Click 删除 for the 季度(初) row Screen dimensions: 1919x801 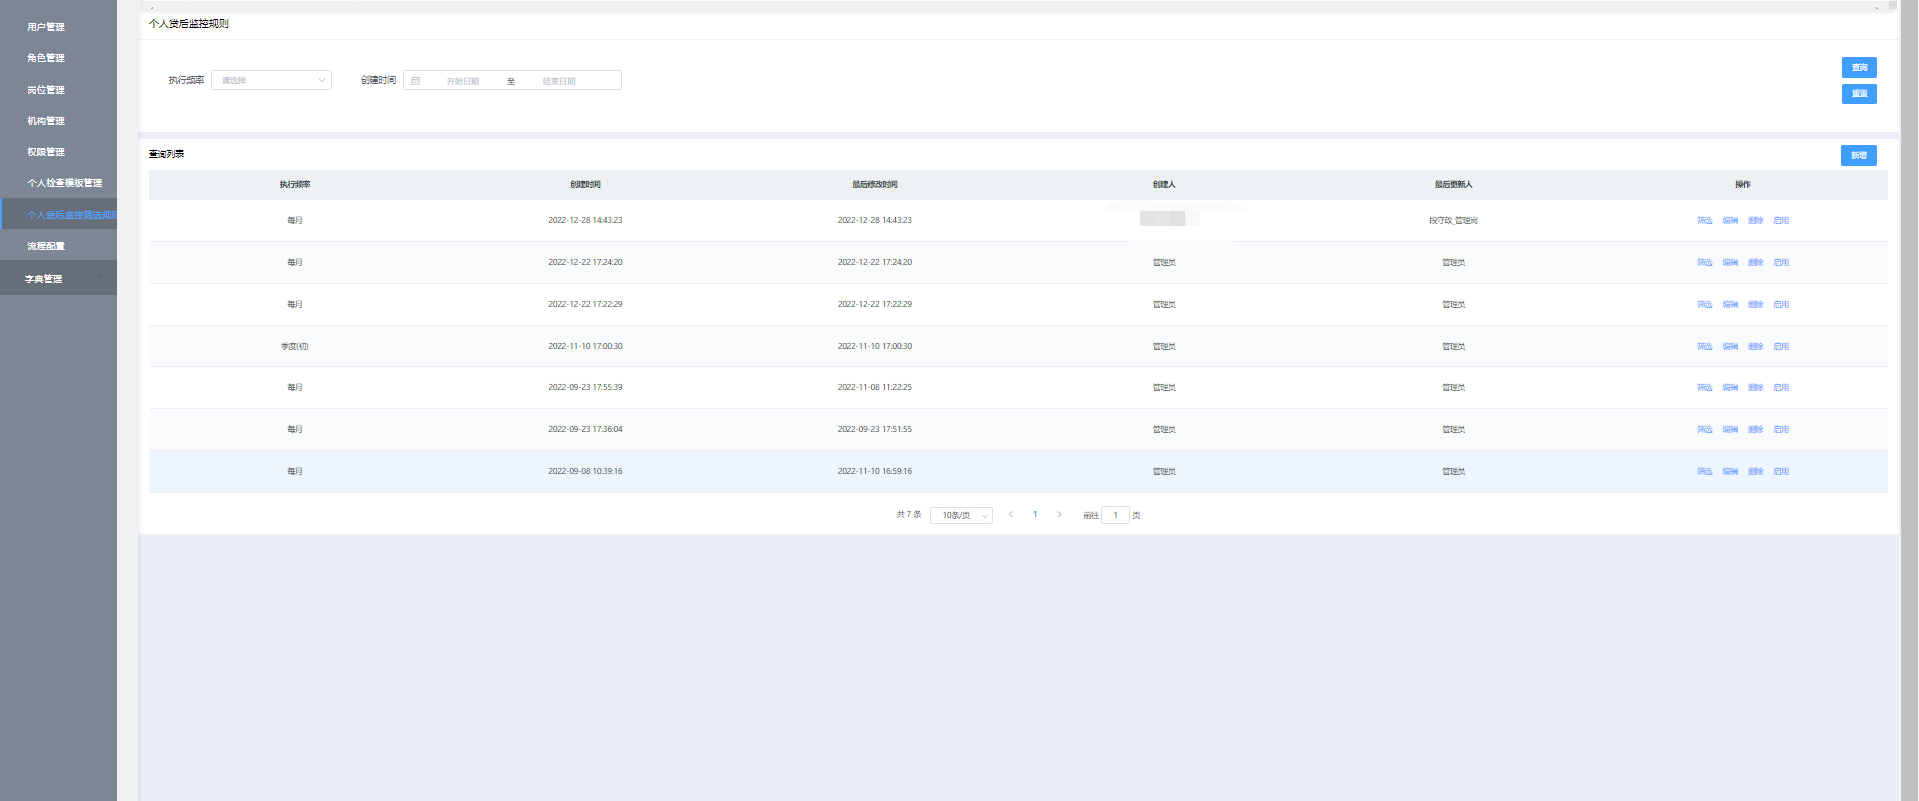click(x=1756, y=347)
